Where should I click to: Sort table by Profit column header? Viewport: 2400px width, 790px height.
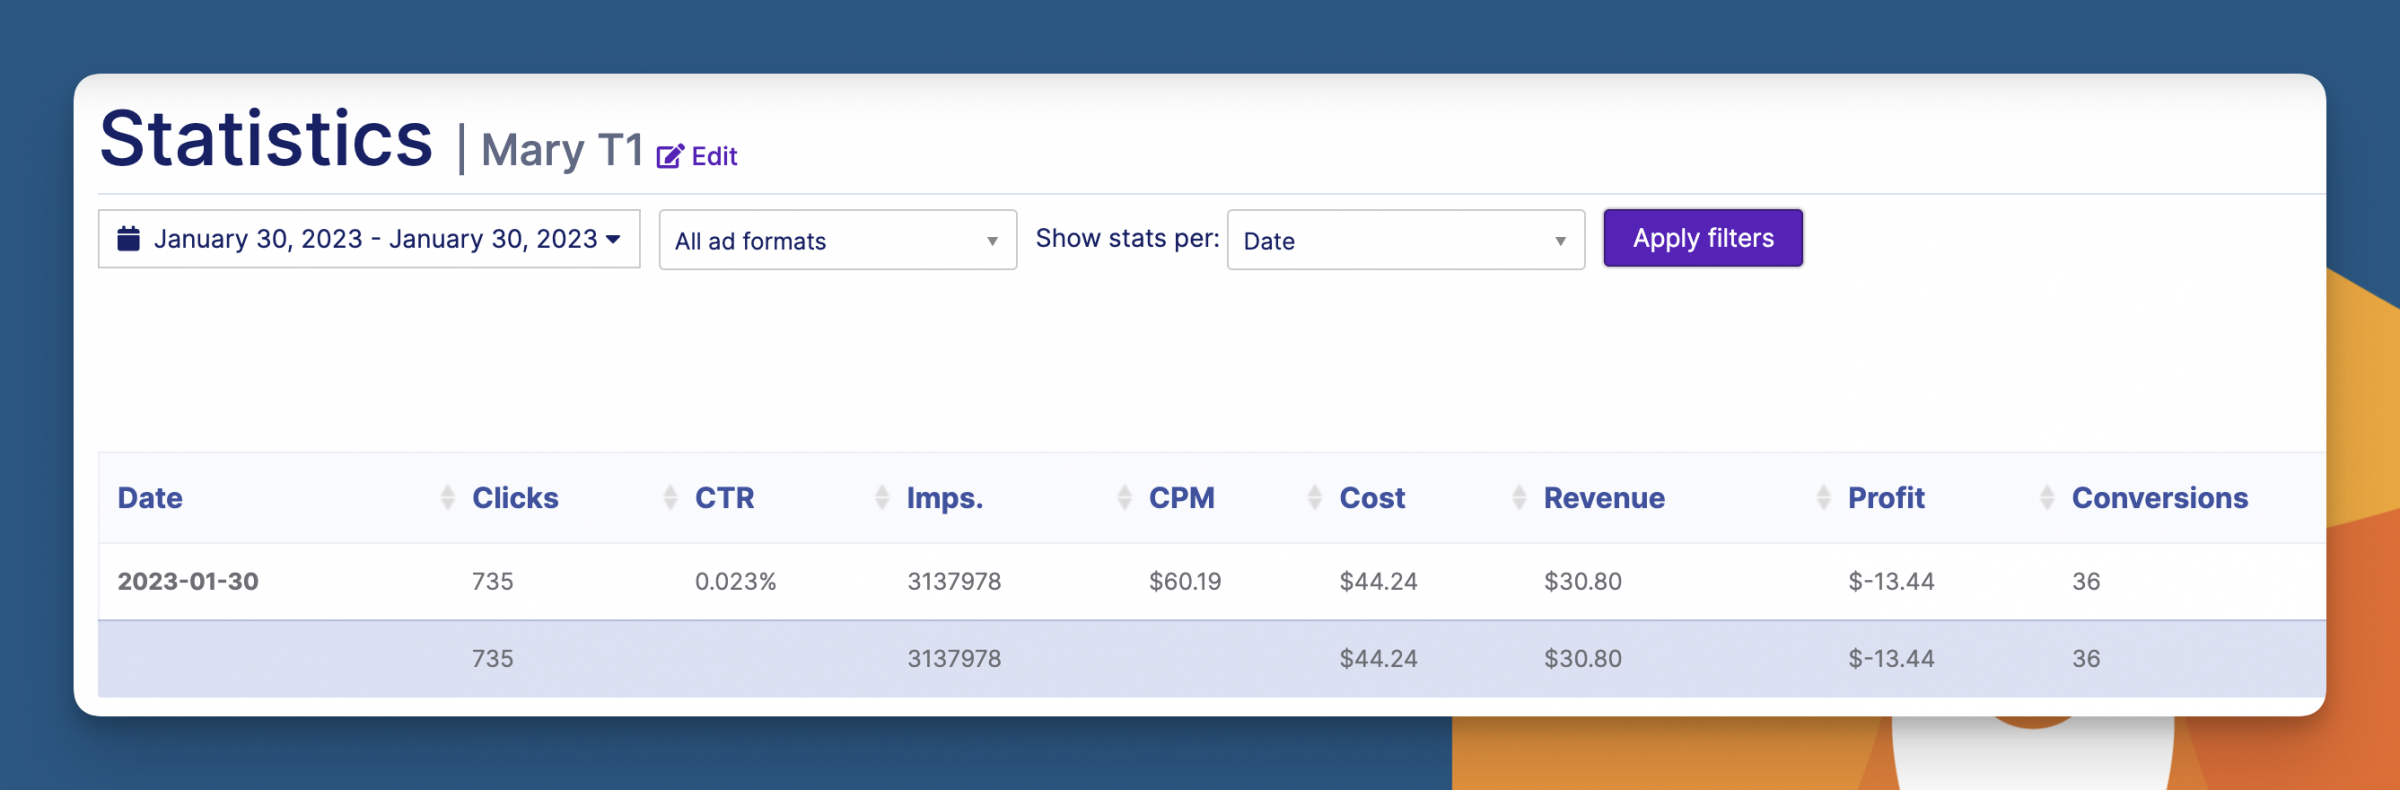pos(1886,498)
